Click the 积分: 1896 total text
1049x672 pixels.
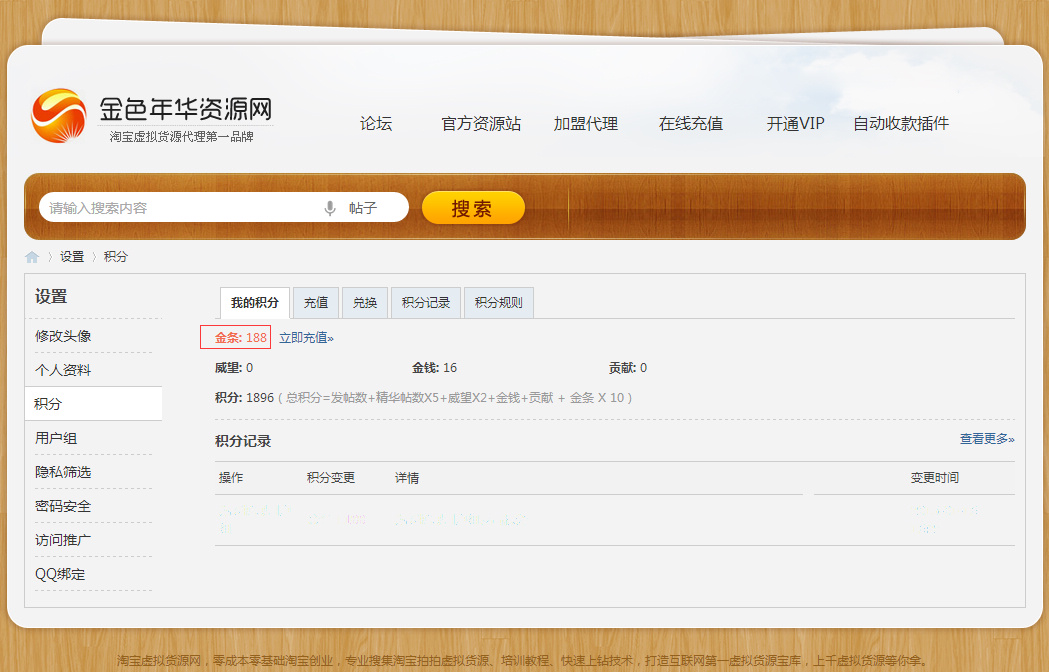point(244,398)
